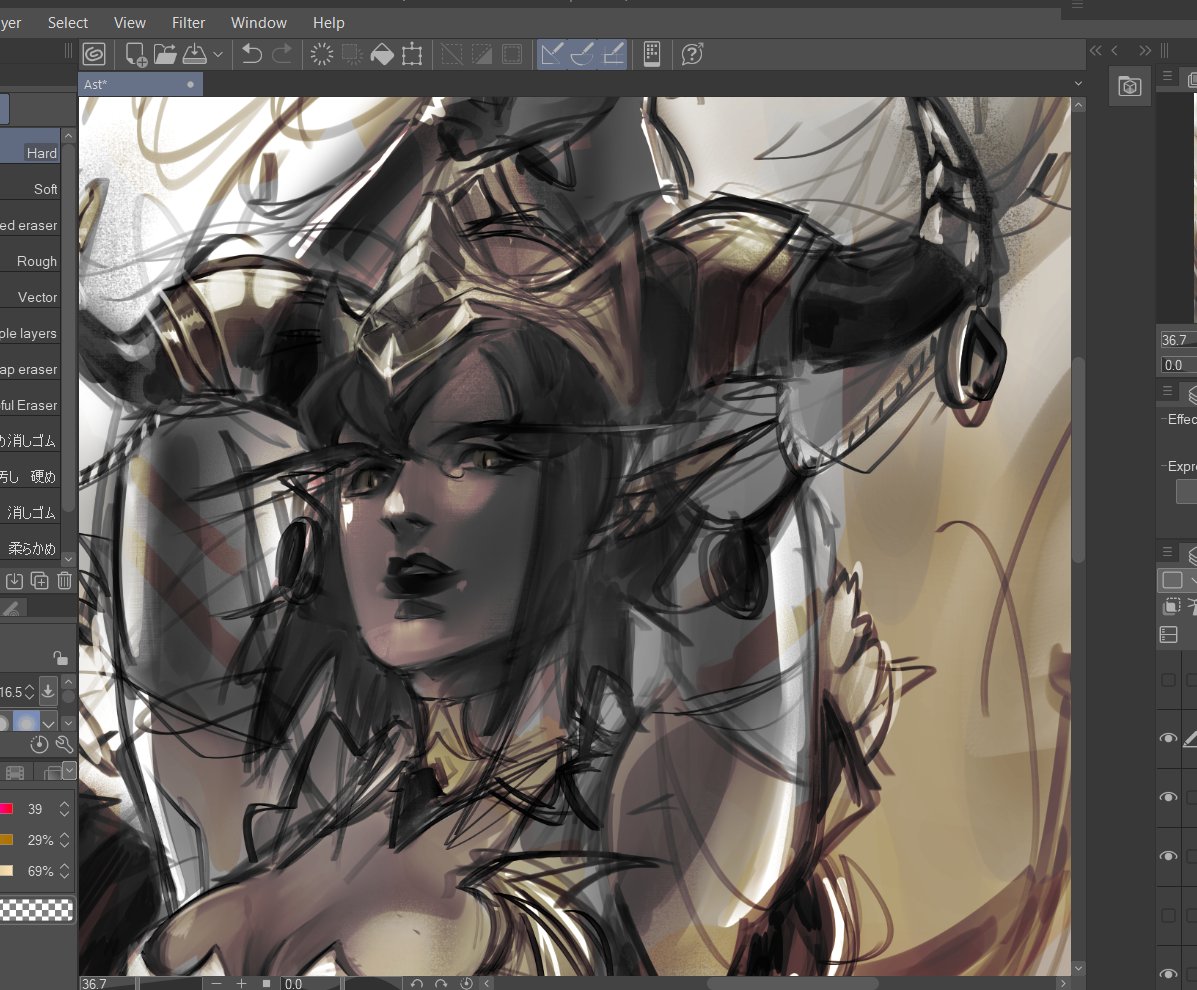Select the highlighted hardness preset thumbnail
Screen dimensions: 1197x990
[26, 721]
